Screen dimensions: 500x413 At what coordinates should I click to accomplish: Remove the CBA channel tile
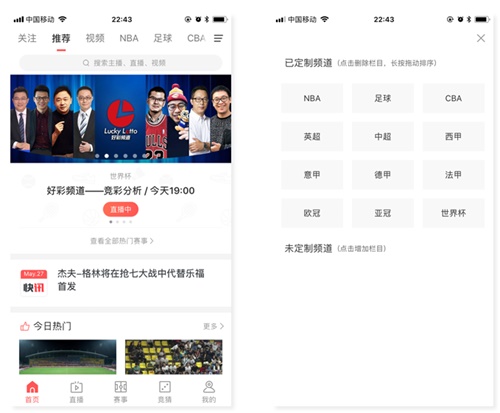pyautogui.click(x=453, y=98)
